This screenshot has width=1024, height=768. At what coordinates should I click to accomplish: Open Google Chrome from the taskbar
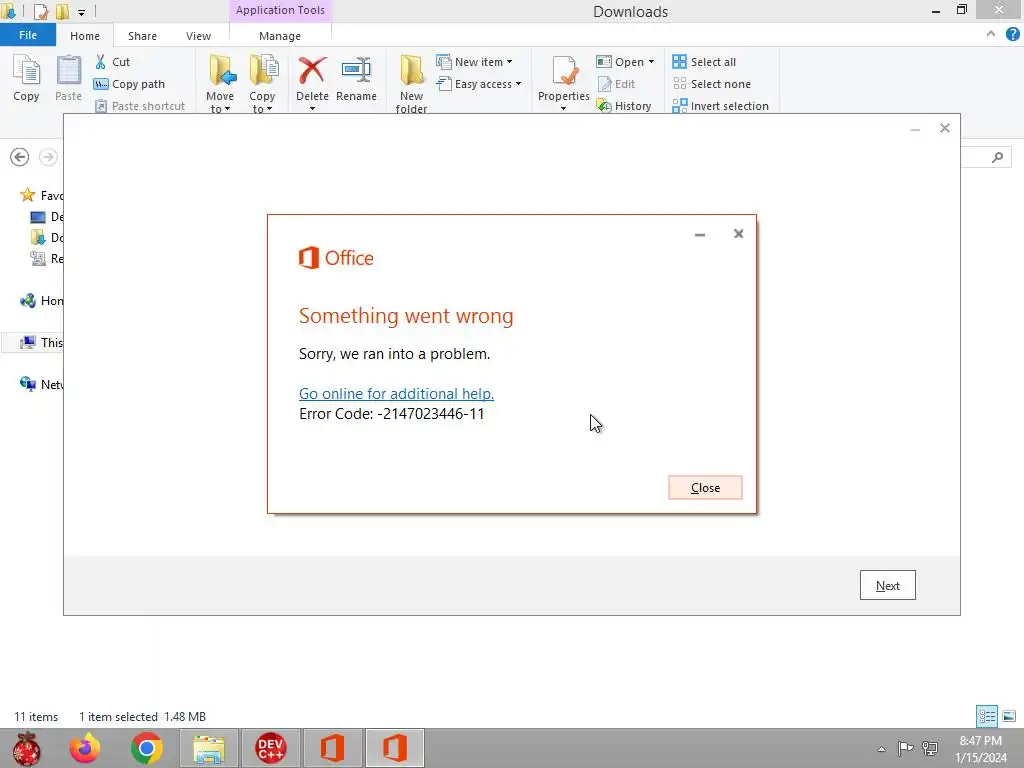[147, 748]
